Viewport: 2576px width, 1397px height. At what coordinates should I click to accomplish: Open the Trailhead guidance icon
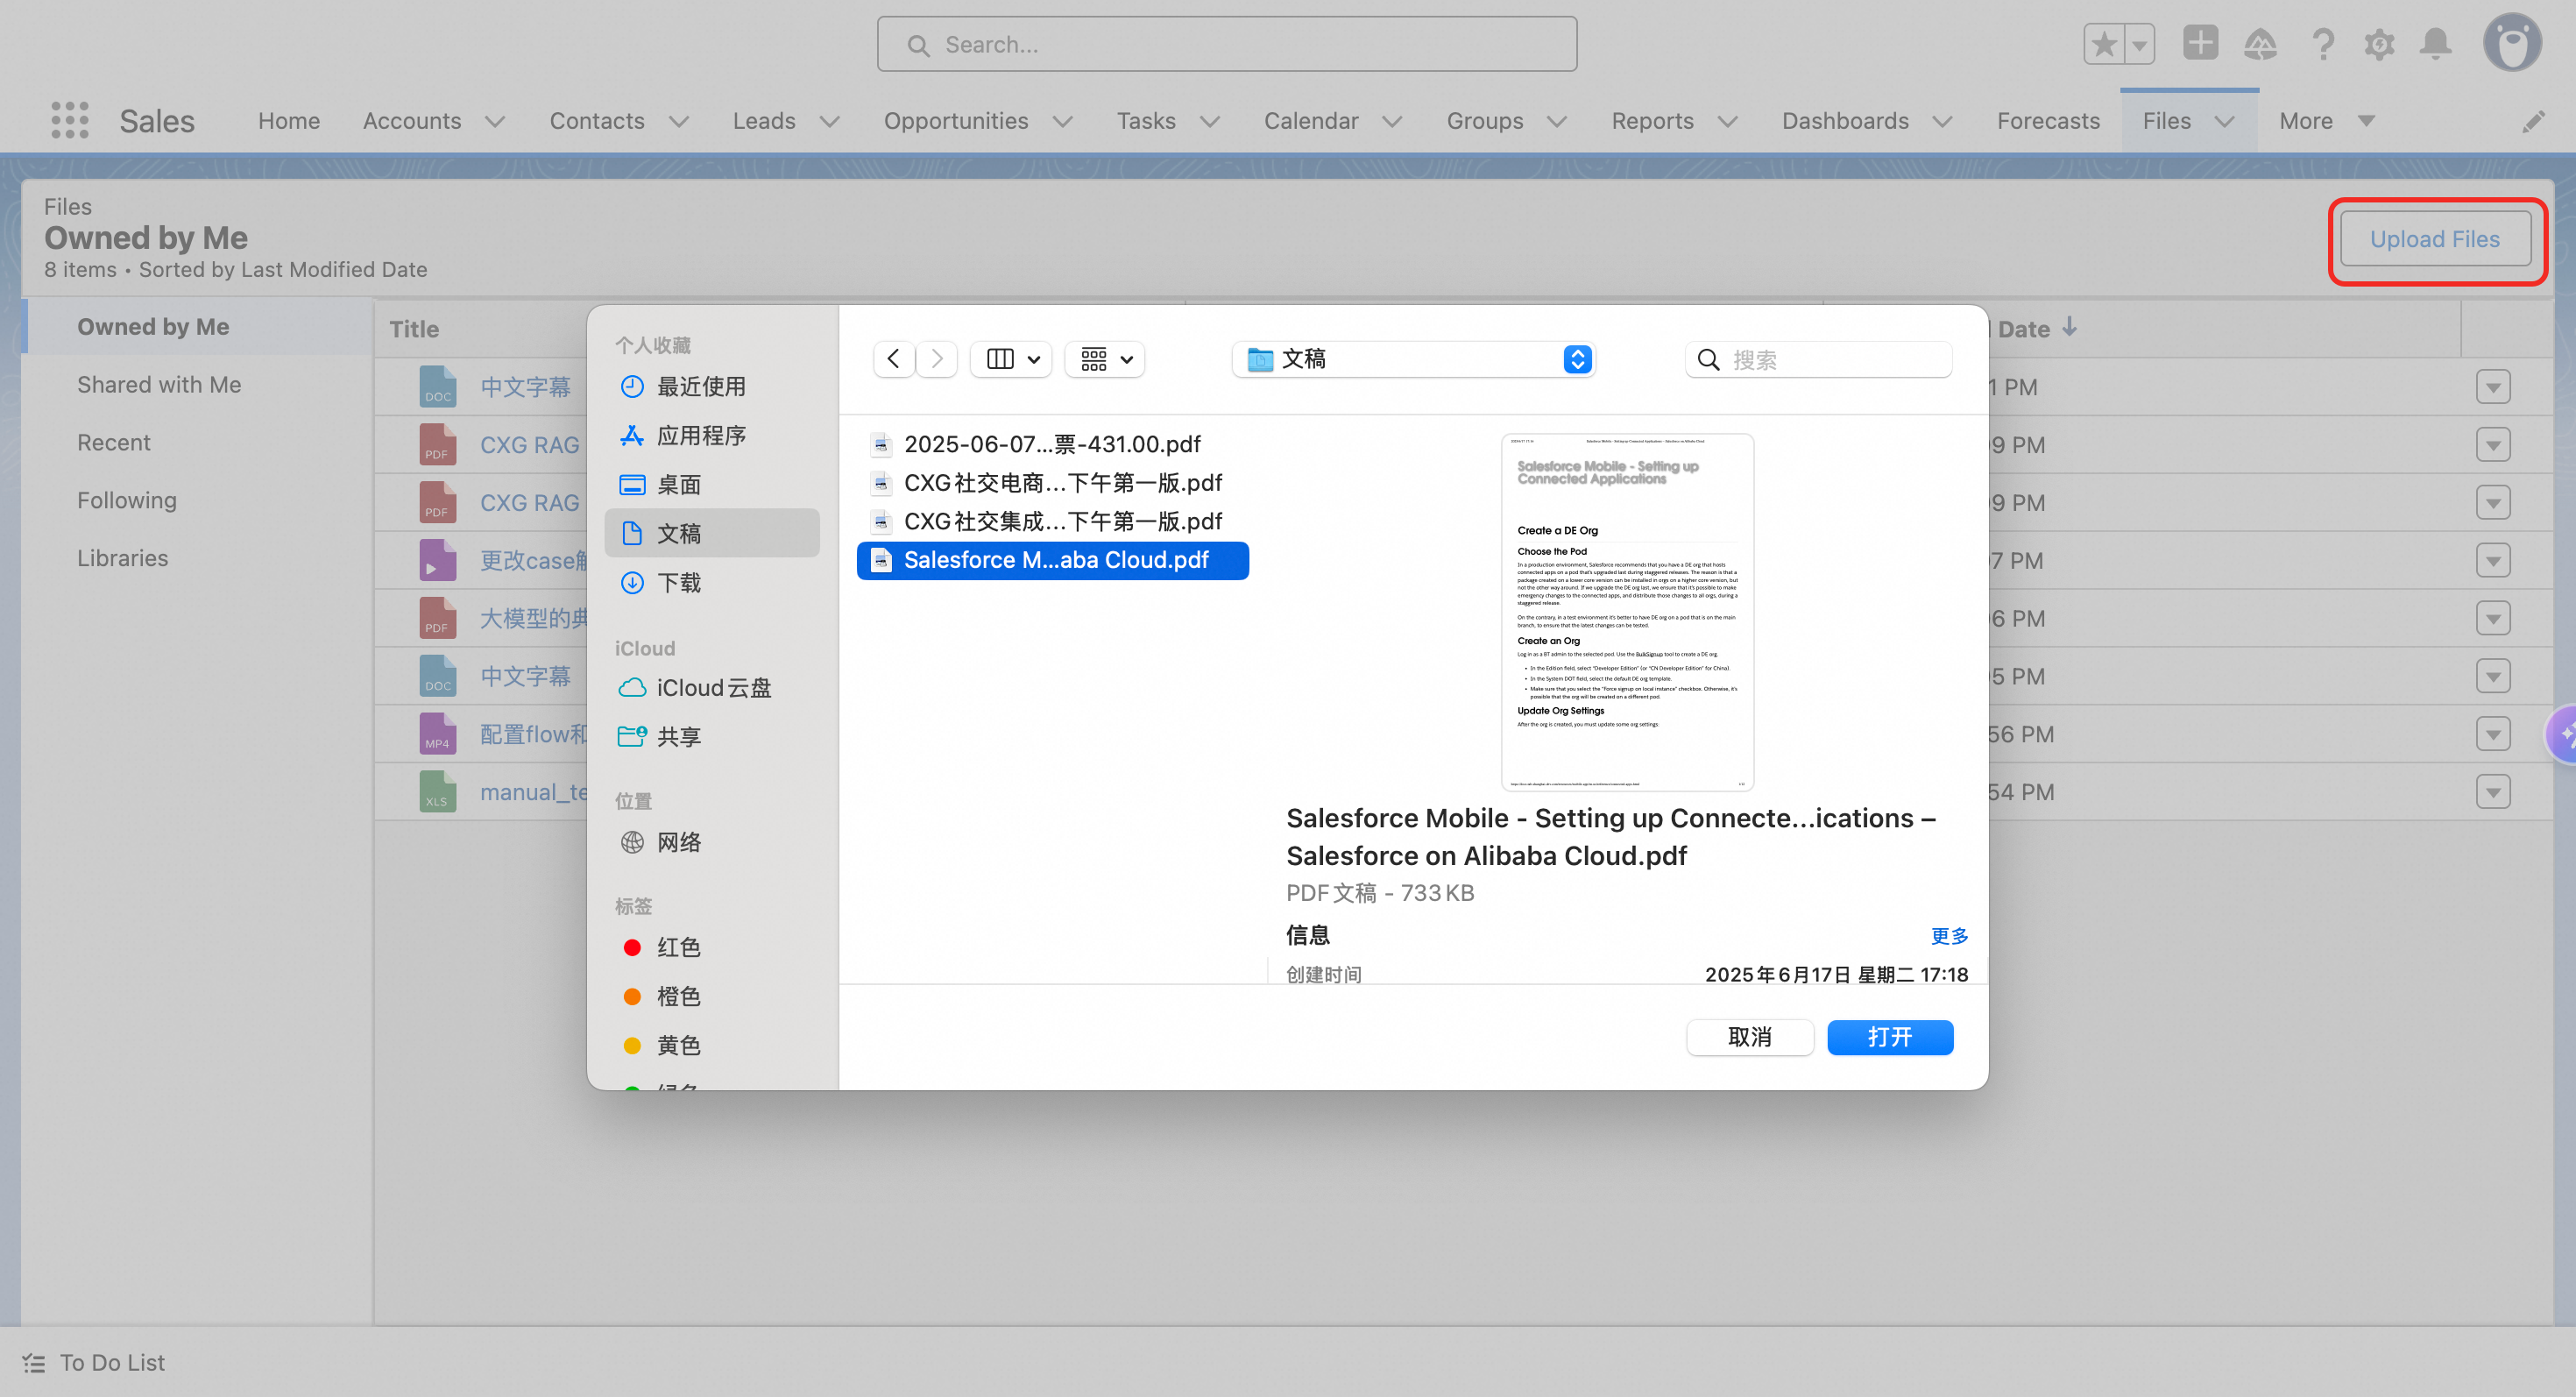pos(2260,44)
